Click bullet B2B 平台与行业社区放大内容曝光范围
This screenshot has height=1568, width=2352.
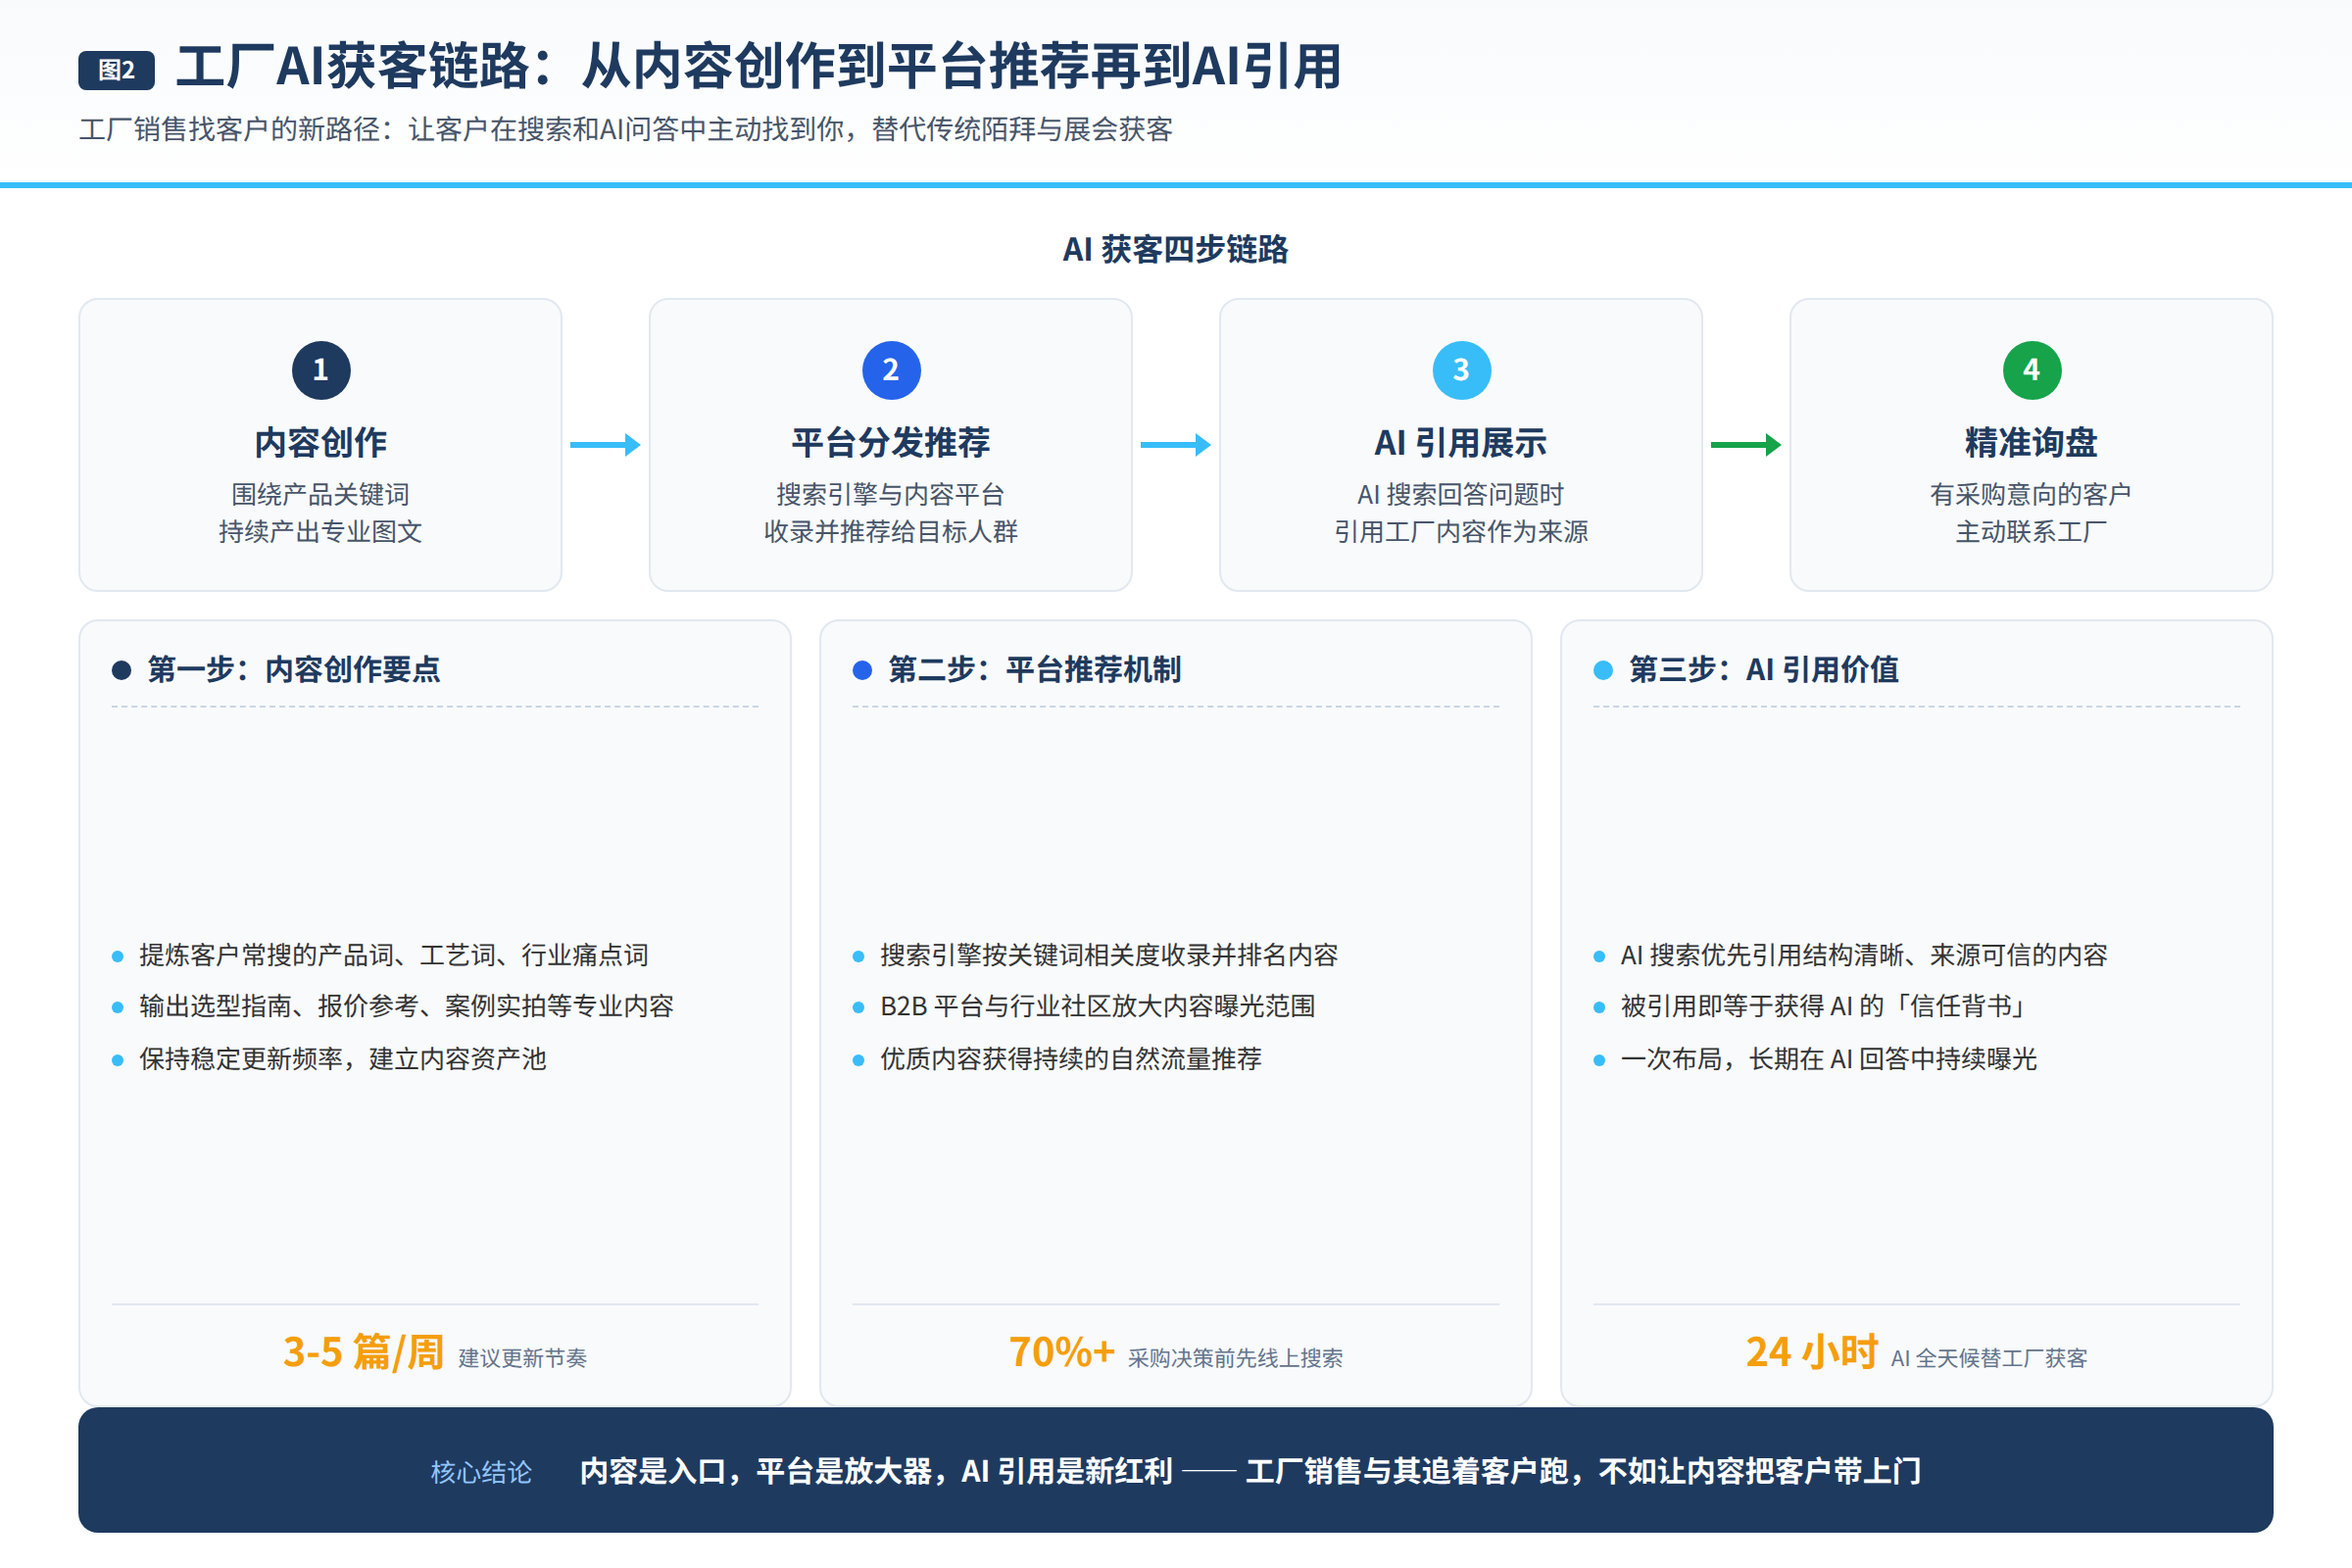tap(1098, 1006)
